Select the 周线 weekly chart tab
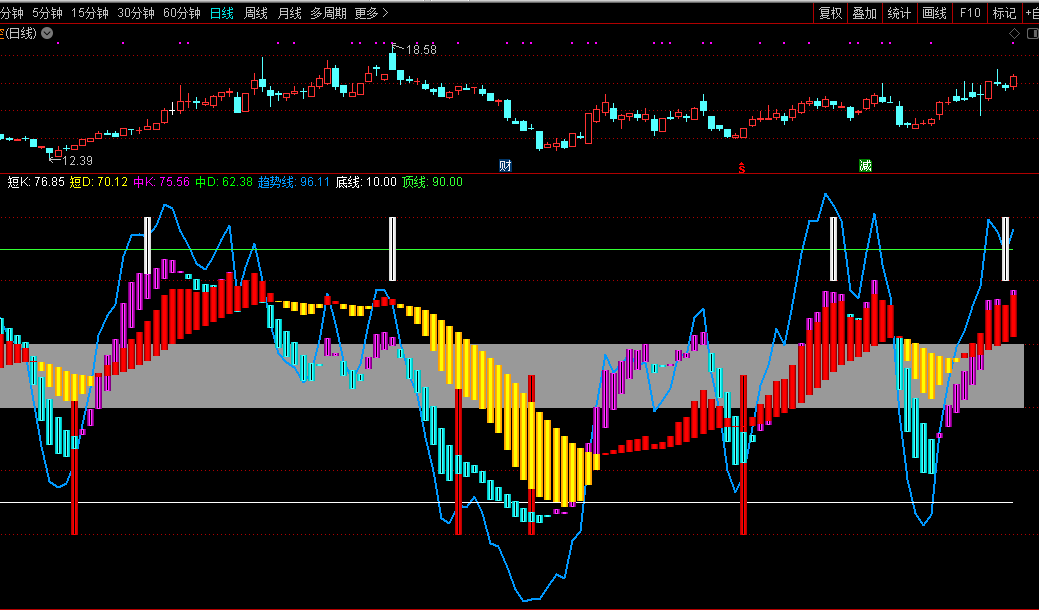The height and width of the screenshot is (610, 1039). pos(256,13)
